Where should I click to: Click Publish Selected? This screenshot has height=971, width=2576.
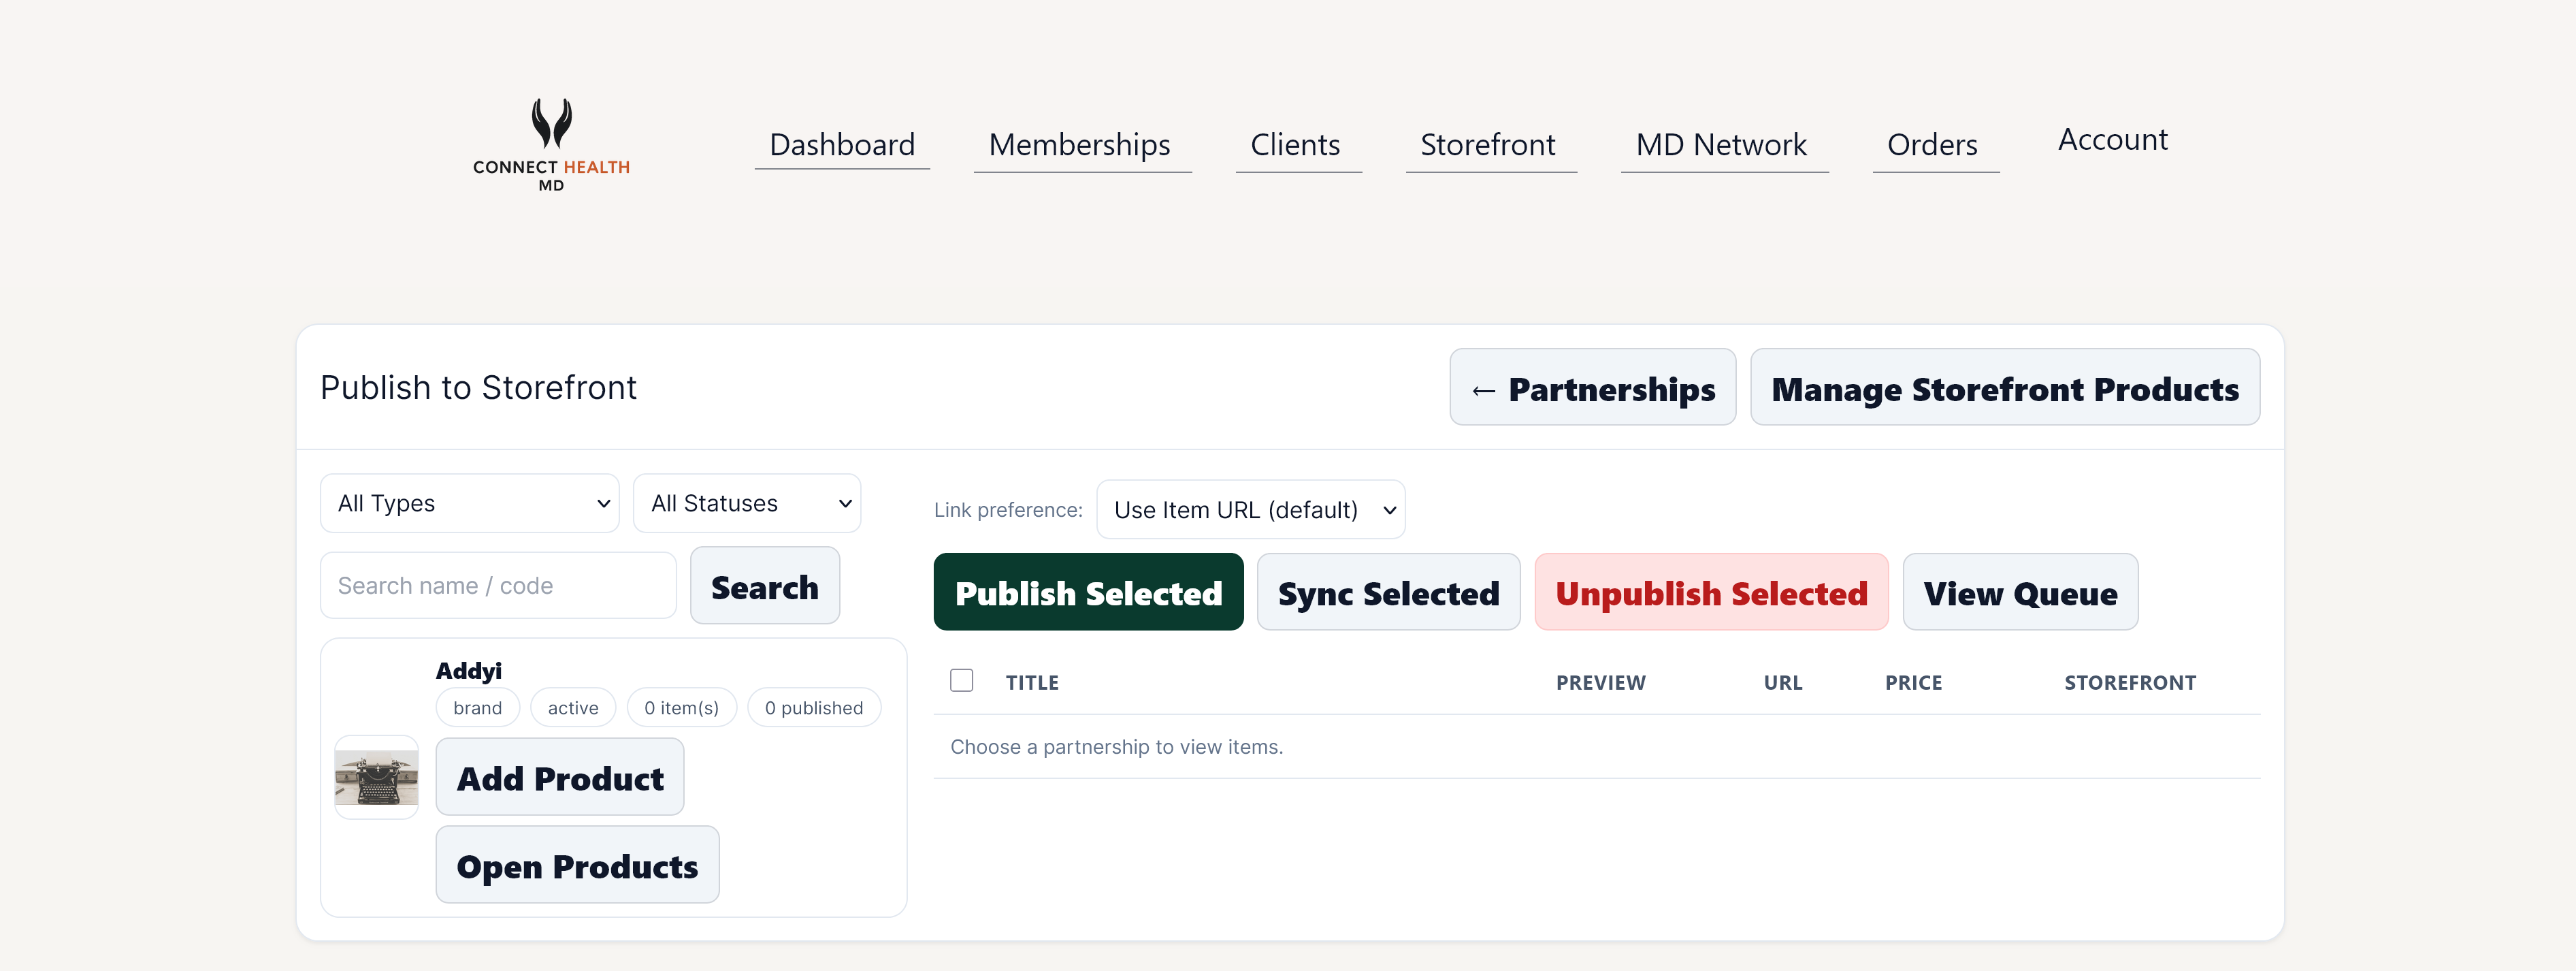click(1088, 592)
